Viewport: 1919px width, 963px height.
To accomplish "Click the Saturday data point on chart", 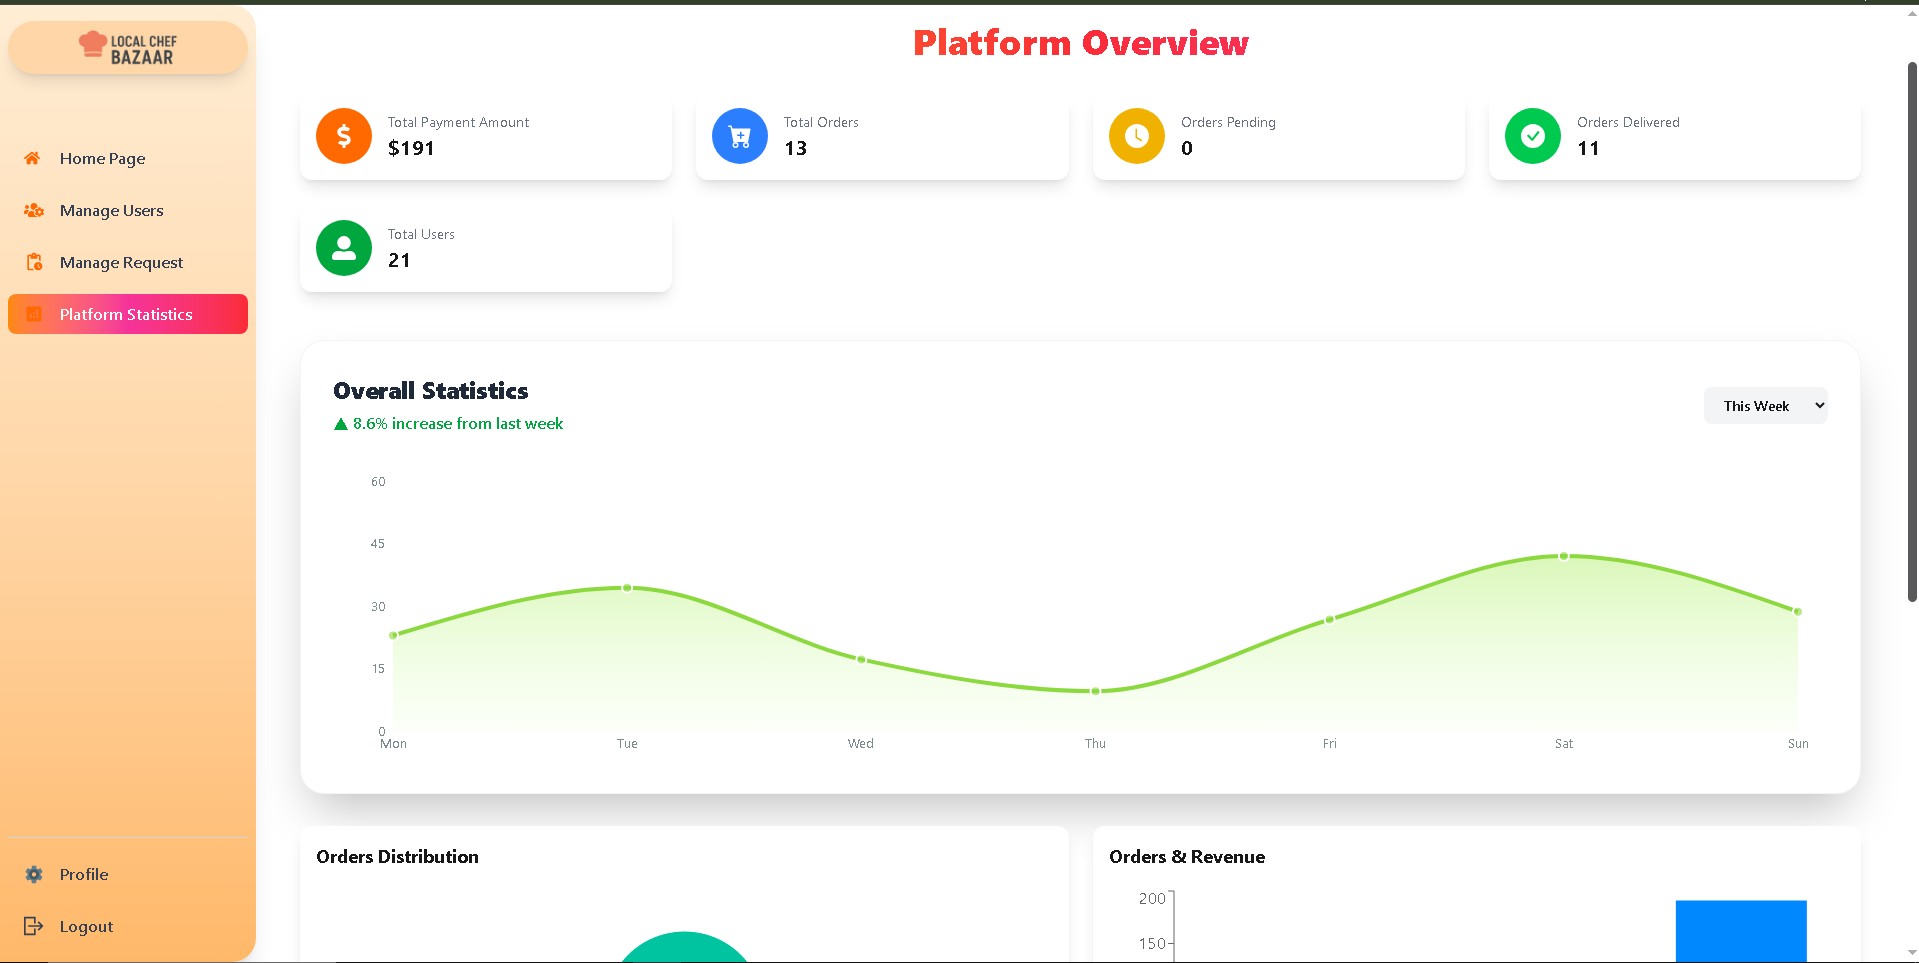I will pos(1564,556).
